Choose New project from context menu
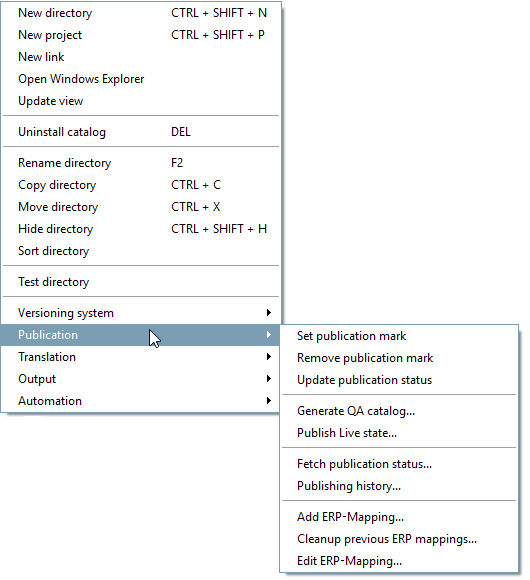This screenshot has height=580, width=530. click(141, 35)
